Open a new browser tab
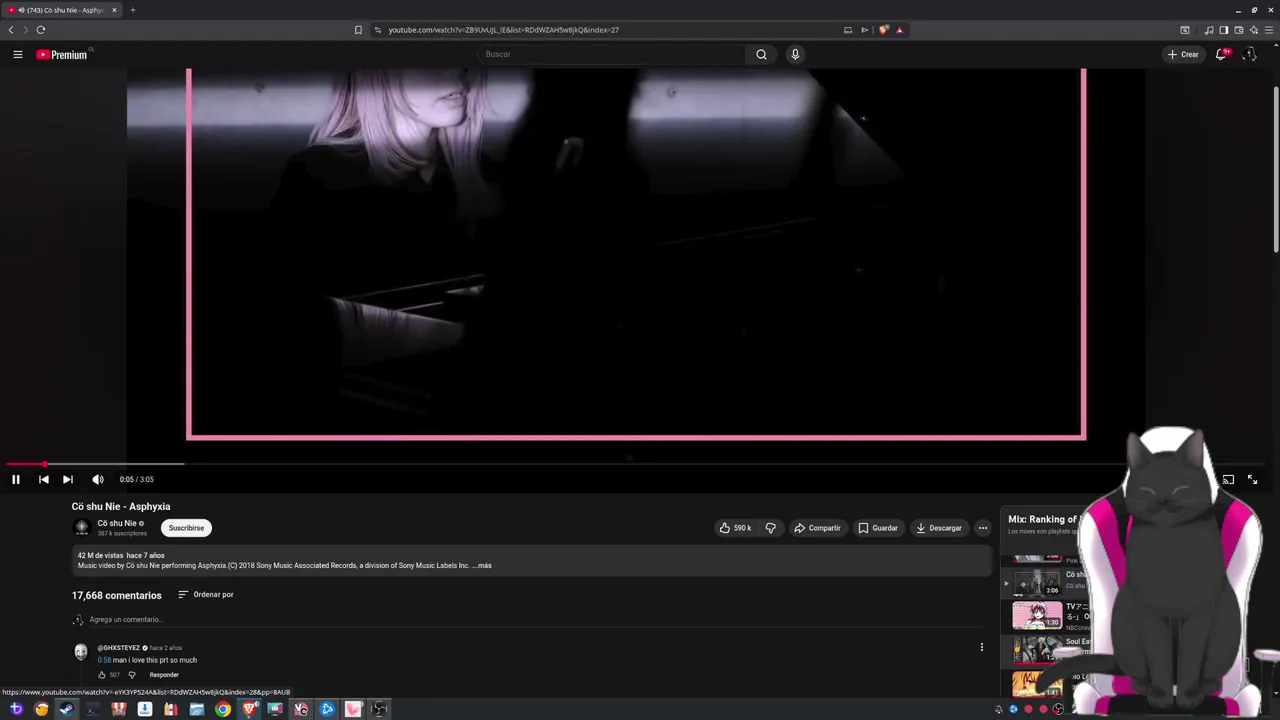Screen dimensions: 1280x720 tap(133, 10)
